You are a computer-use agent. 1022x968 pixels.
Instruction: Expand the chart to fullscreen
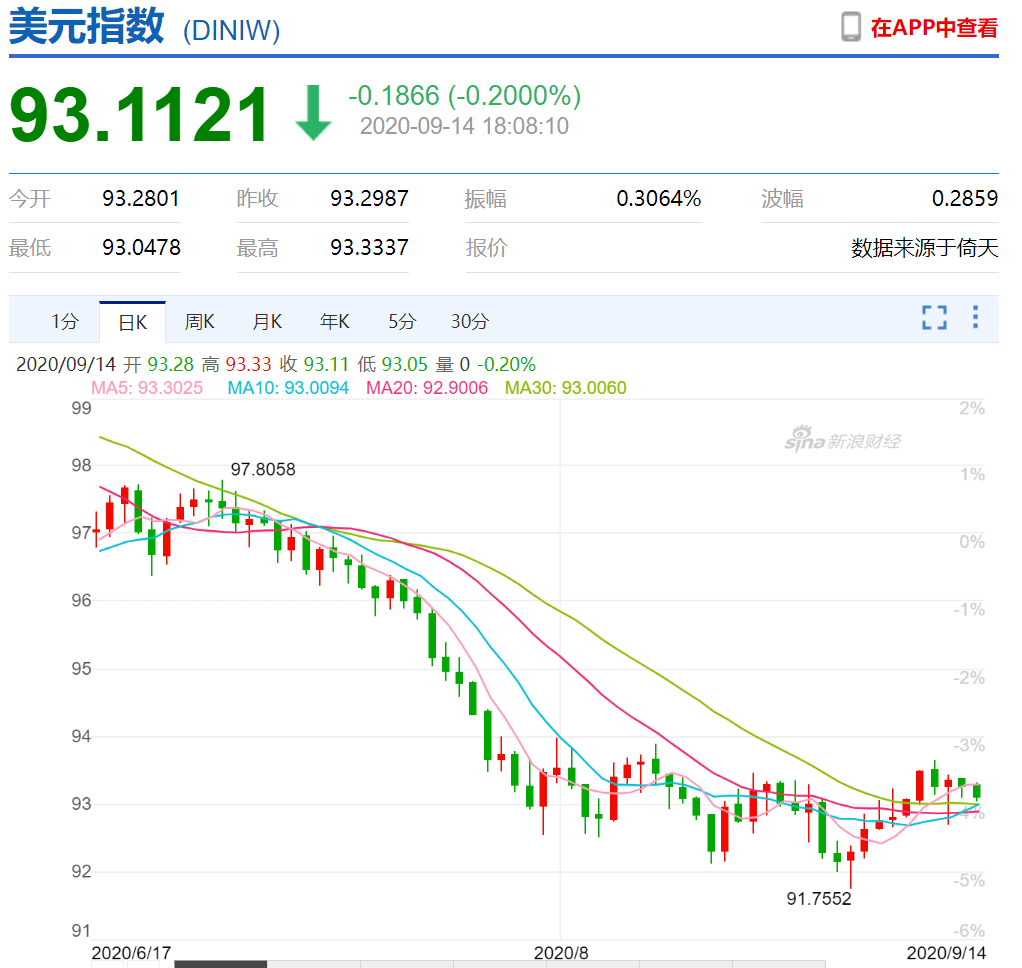point(934,319)
